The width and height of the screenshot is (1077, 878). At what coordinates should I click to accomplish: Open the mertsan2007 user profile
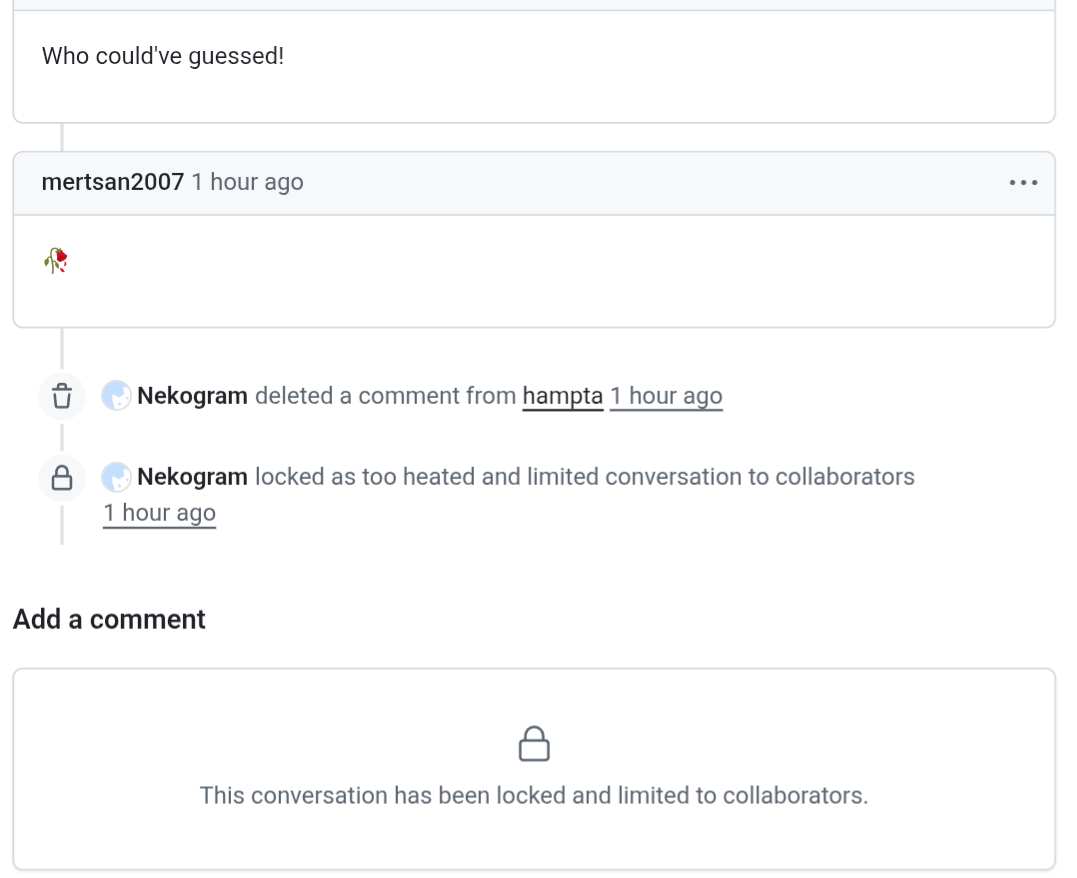(112, 182)
